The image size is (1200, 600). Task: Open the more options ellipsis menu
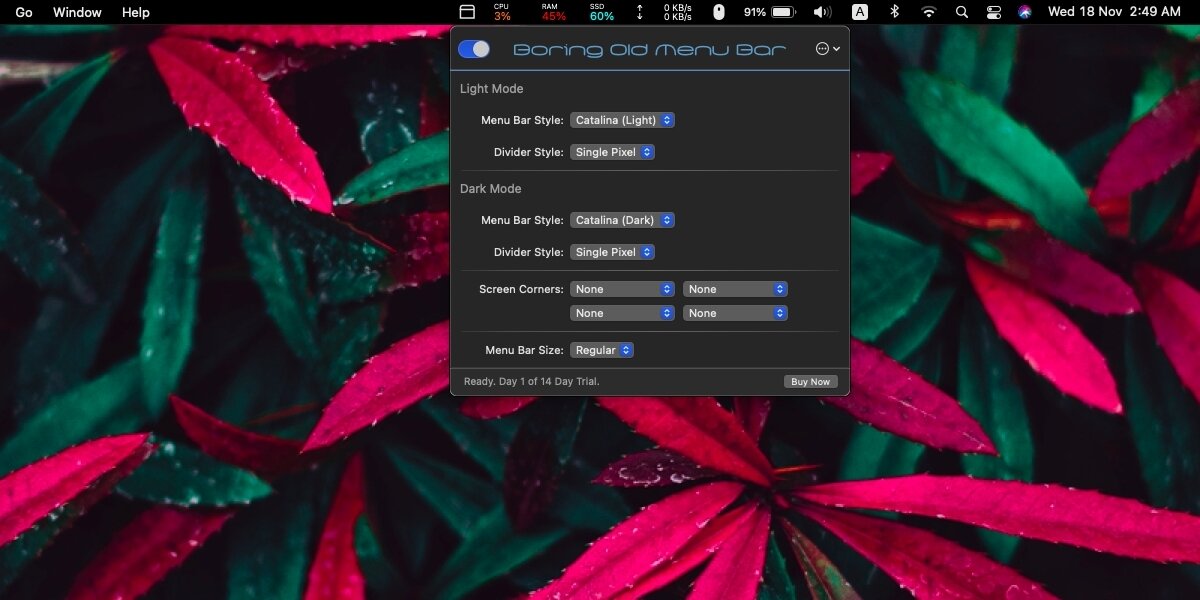click(x=827, y=49)
